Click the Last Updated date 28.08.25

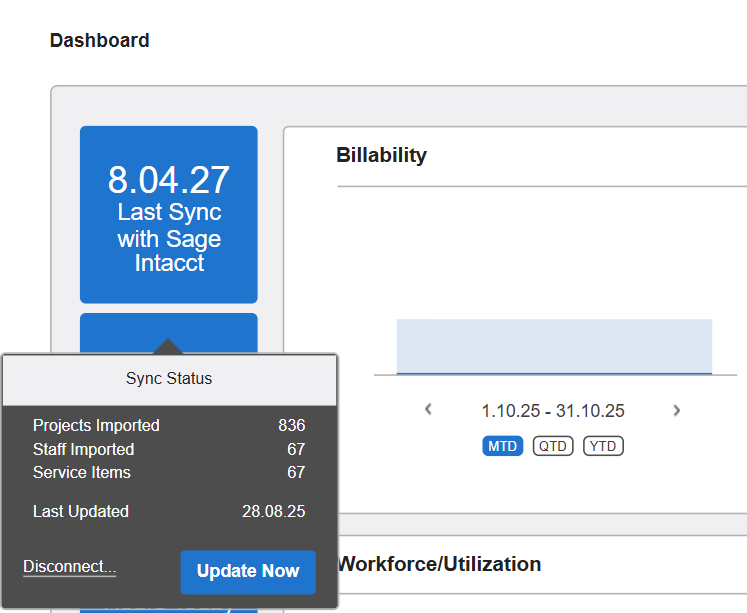pyautogui.click(x=273, y=512)
